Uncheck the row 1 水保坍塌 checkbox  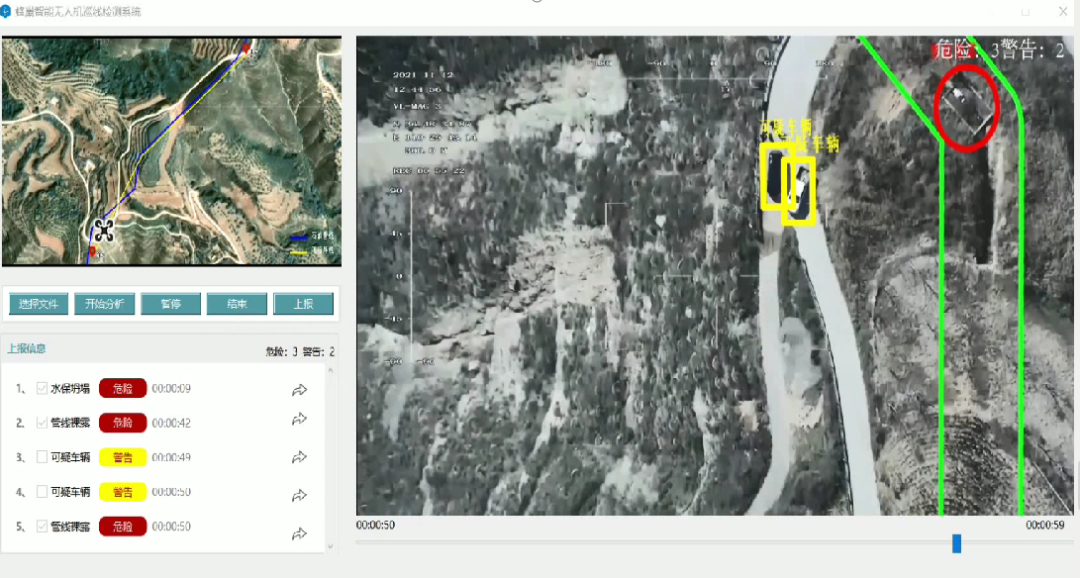(x=42, y=388)
